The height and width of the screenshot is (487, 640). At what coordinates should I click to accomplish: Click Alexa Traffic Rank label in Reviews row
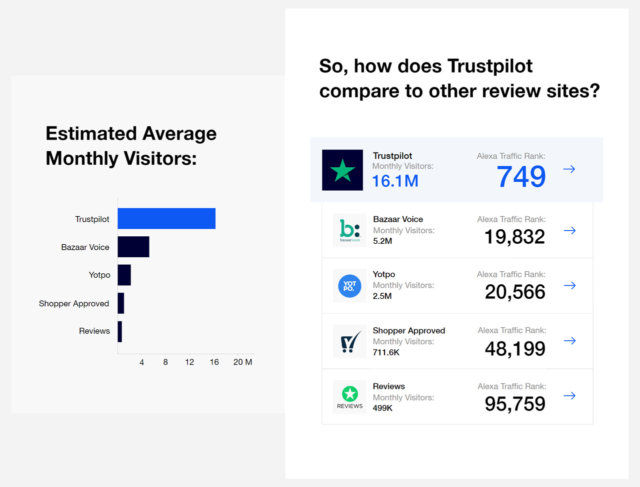[512, 386]
